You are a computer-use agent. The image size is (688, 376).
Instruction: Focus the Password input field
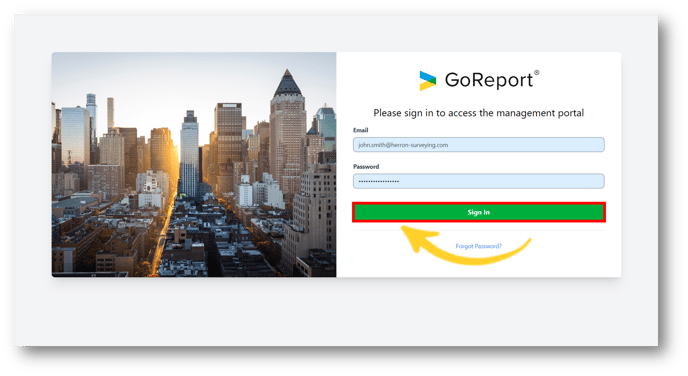478,181
